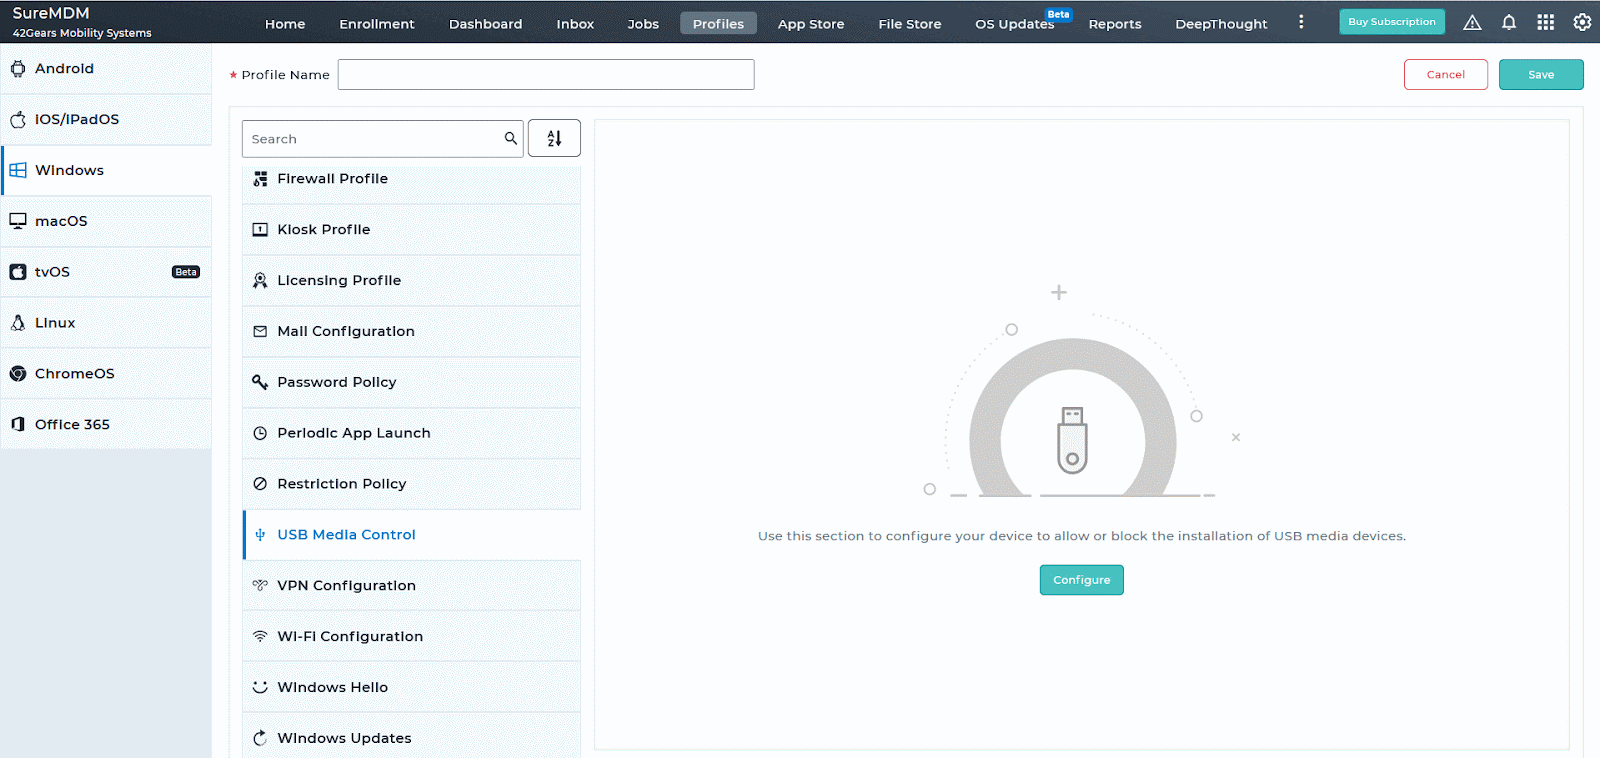This screenshot has width=1600, height=758.
Task: Select the Password Policy label
Action: pos(337,382)
